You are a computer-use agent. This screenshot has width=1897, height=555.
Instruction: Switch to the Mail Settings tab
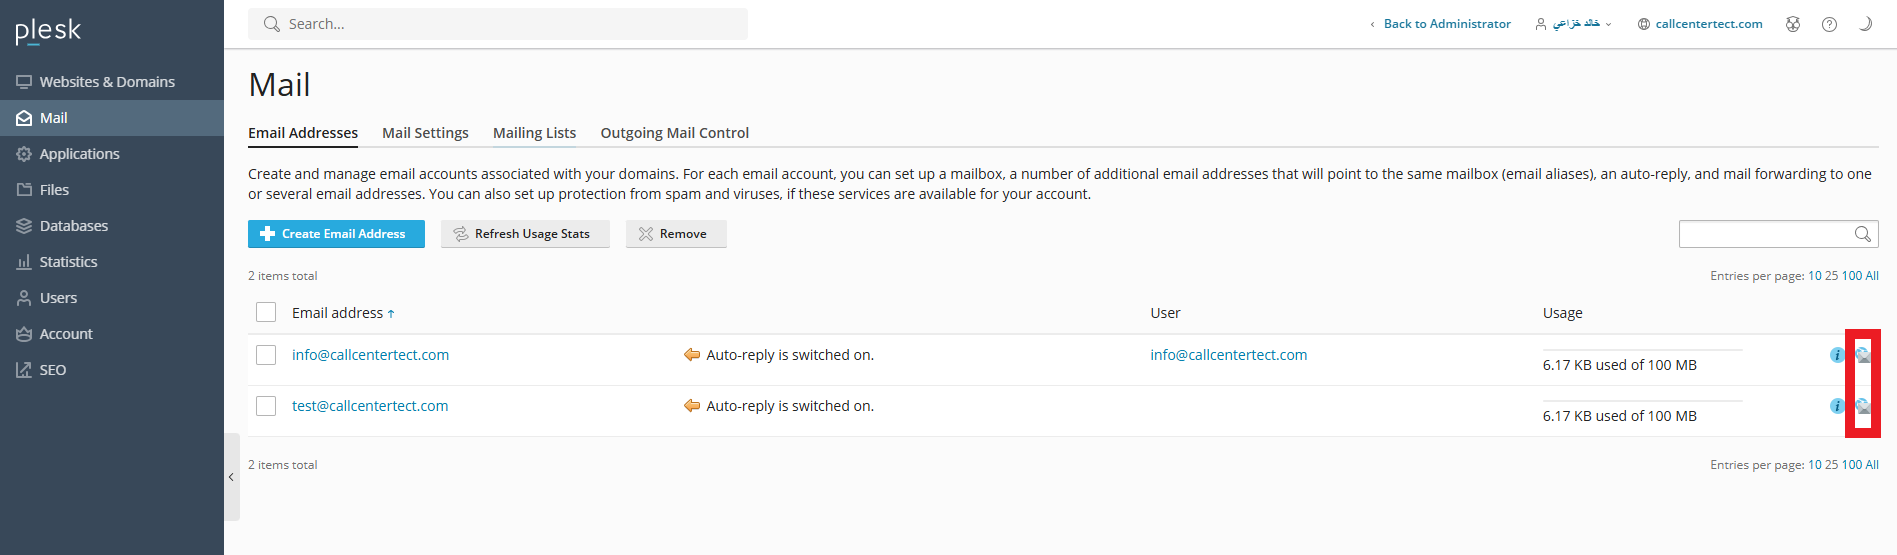click(x=425, y=133)
